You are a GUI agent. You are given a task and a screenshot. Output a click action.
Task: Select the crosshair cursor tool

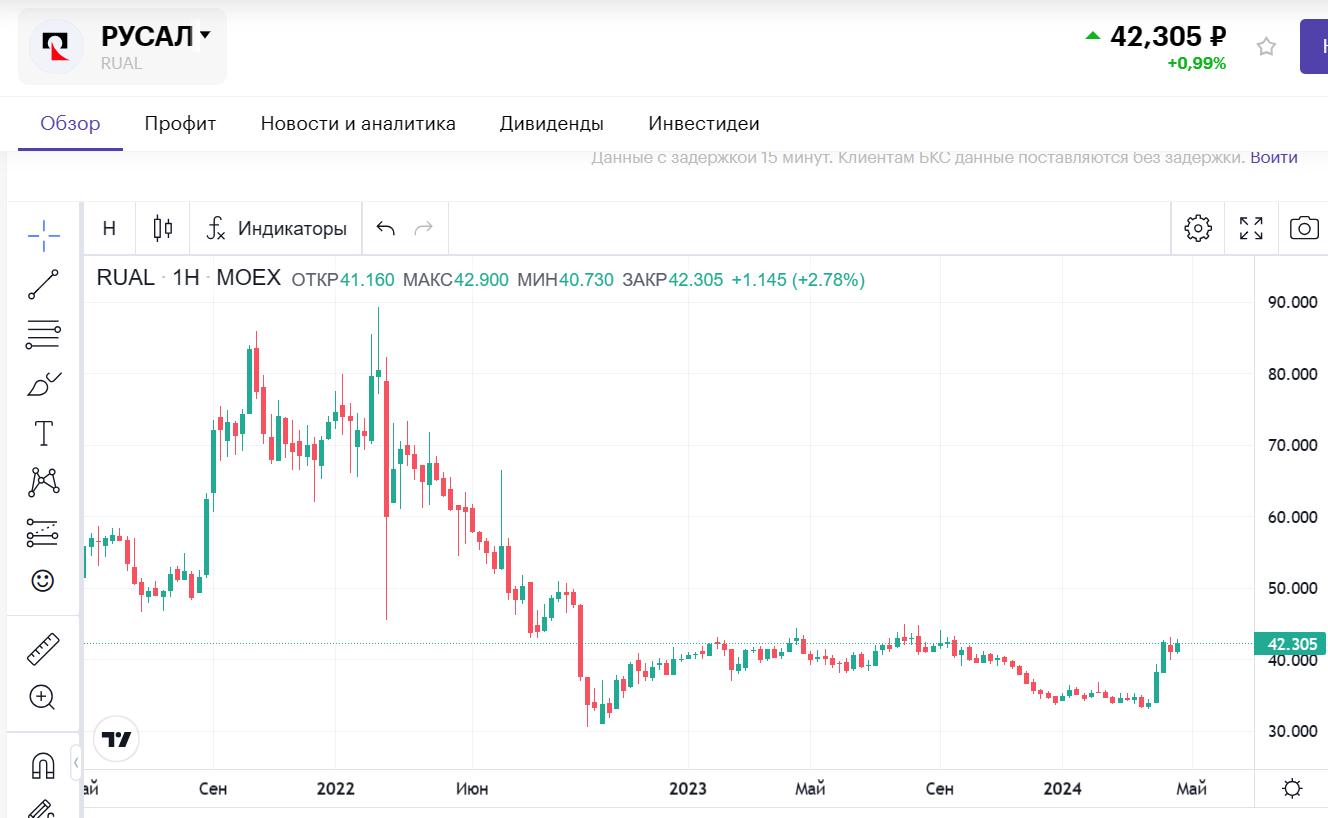coord(43,237)
